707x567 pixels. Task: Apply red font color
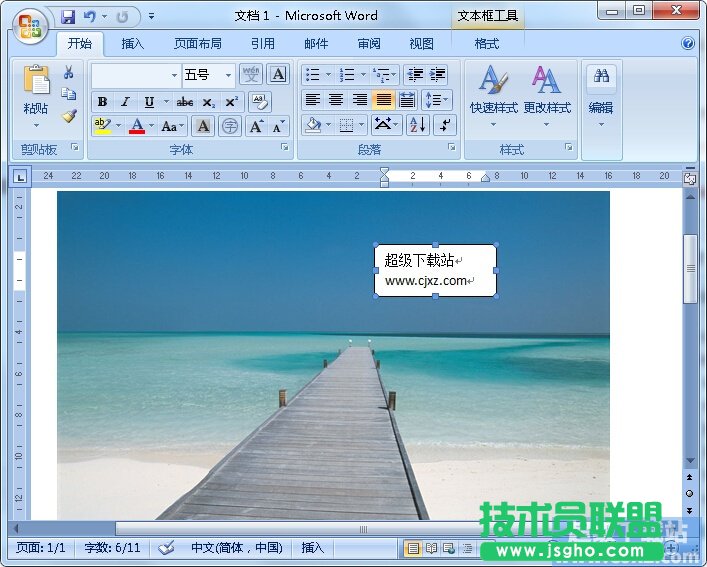[x=137, y=126]
